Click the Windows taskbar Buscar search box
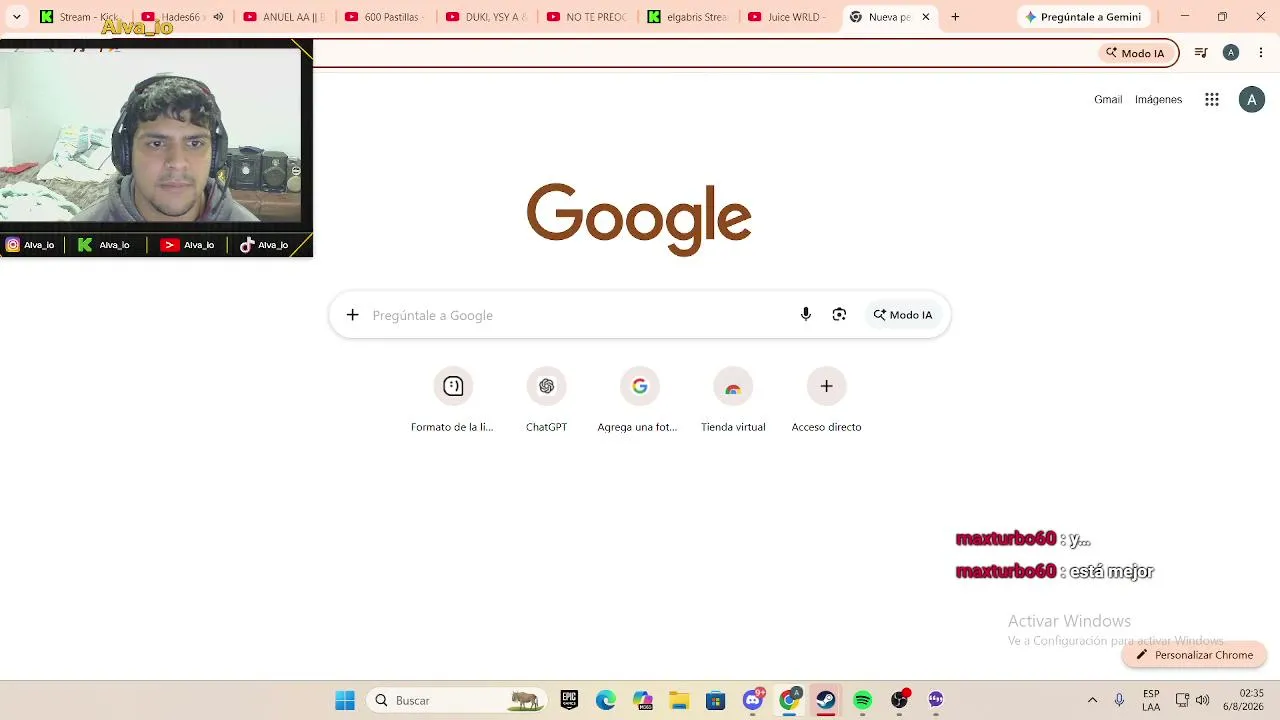The image size is (1280, 720). tap(455, 700)
